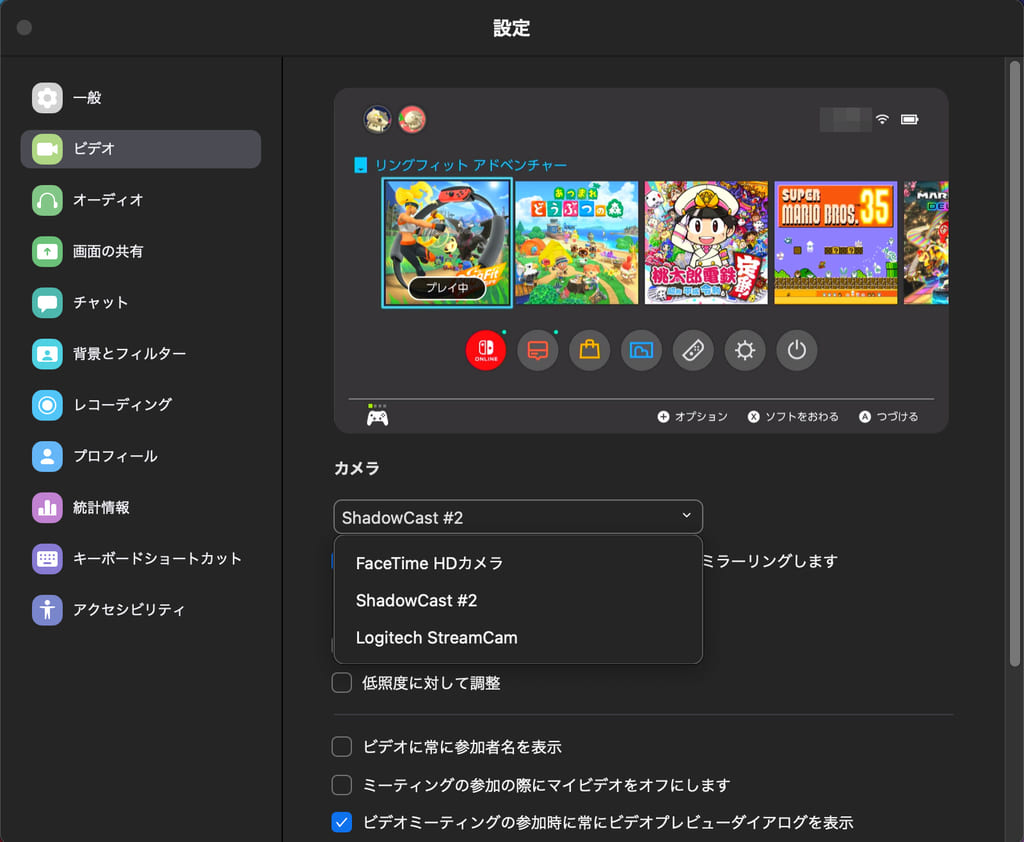The width and height of the screenshot is (1024, 842).
Task: Open the Switch album icon
Action: 641,350
